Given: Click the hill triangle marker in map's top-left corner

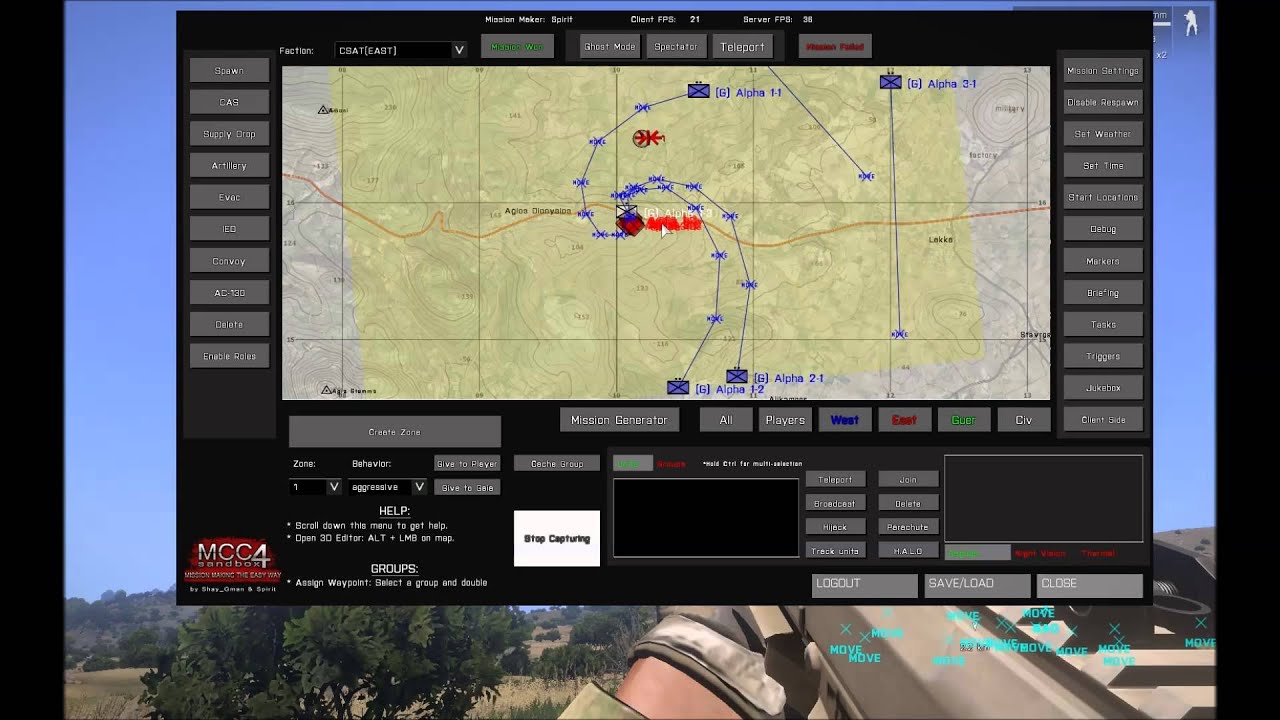Looking at the screenshot, I should [x=324, y=109].
